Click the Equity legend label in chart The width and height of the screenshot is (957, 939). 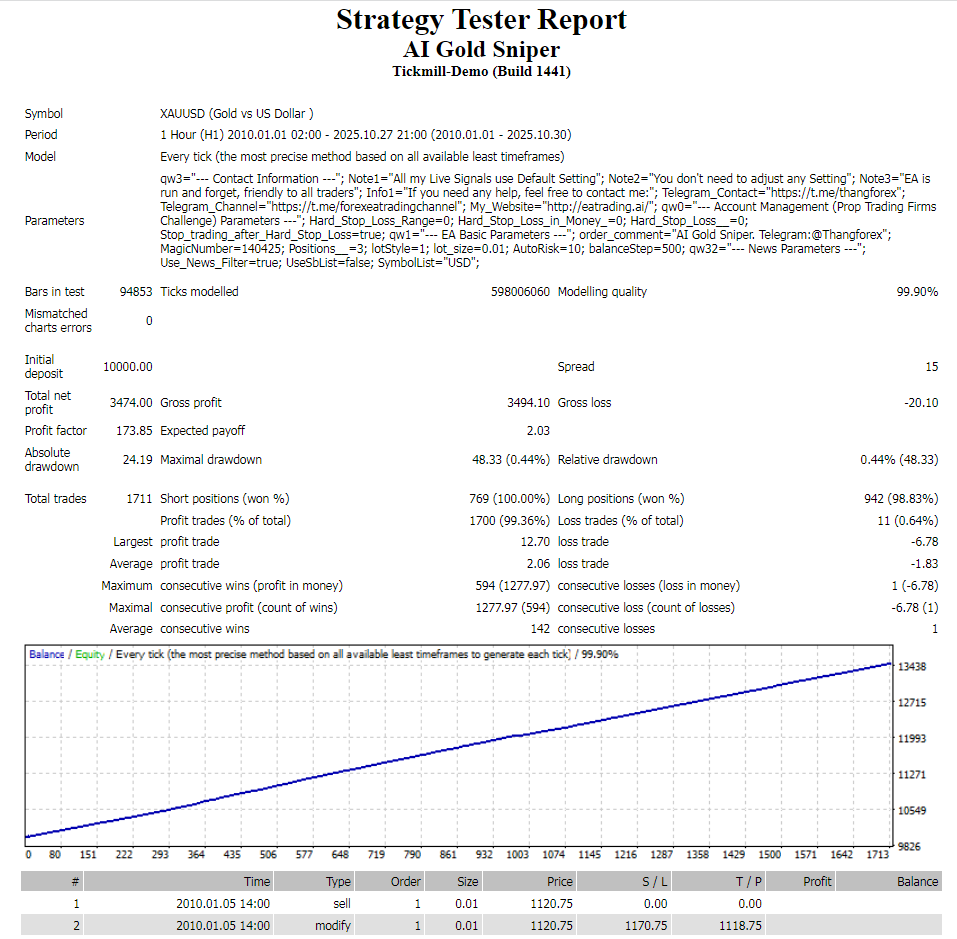[89, 654]
